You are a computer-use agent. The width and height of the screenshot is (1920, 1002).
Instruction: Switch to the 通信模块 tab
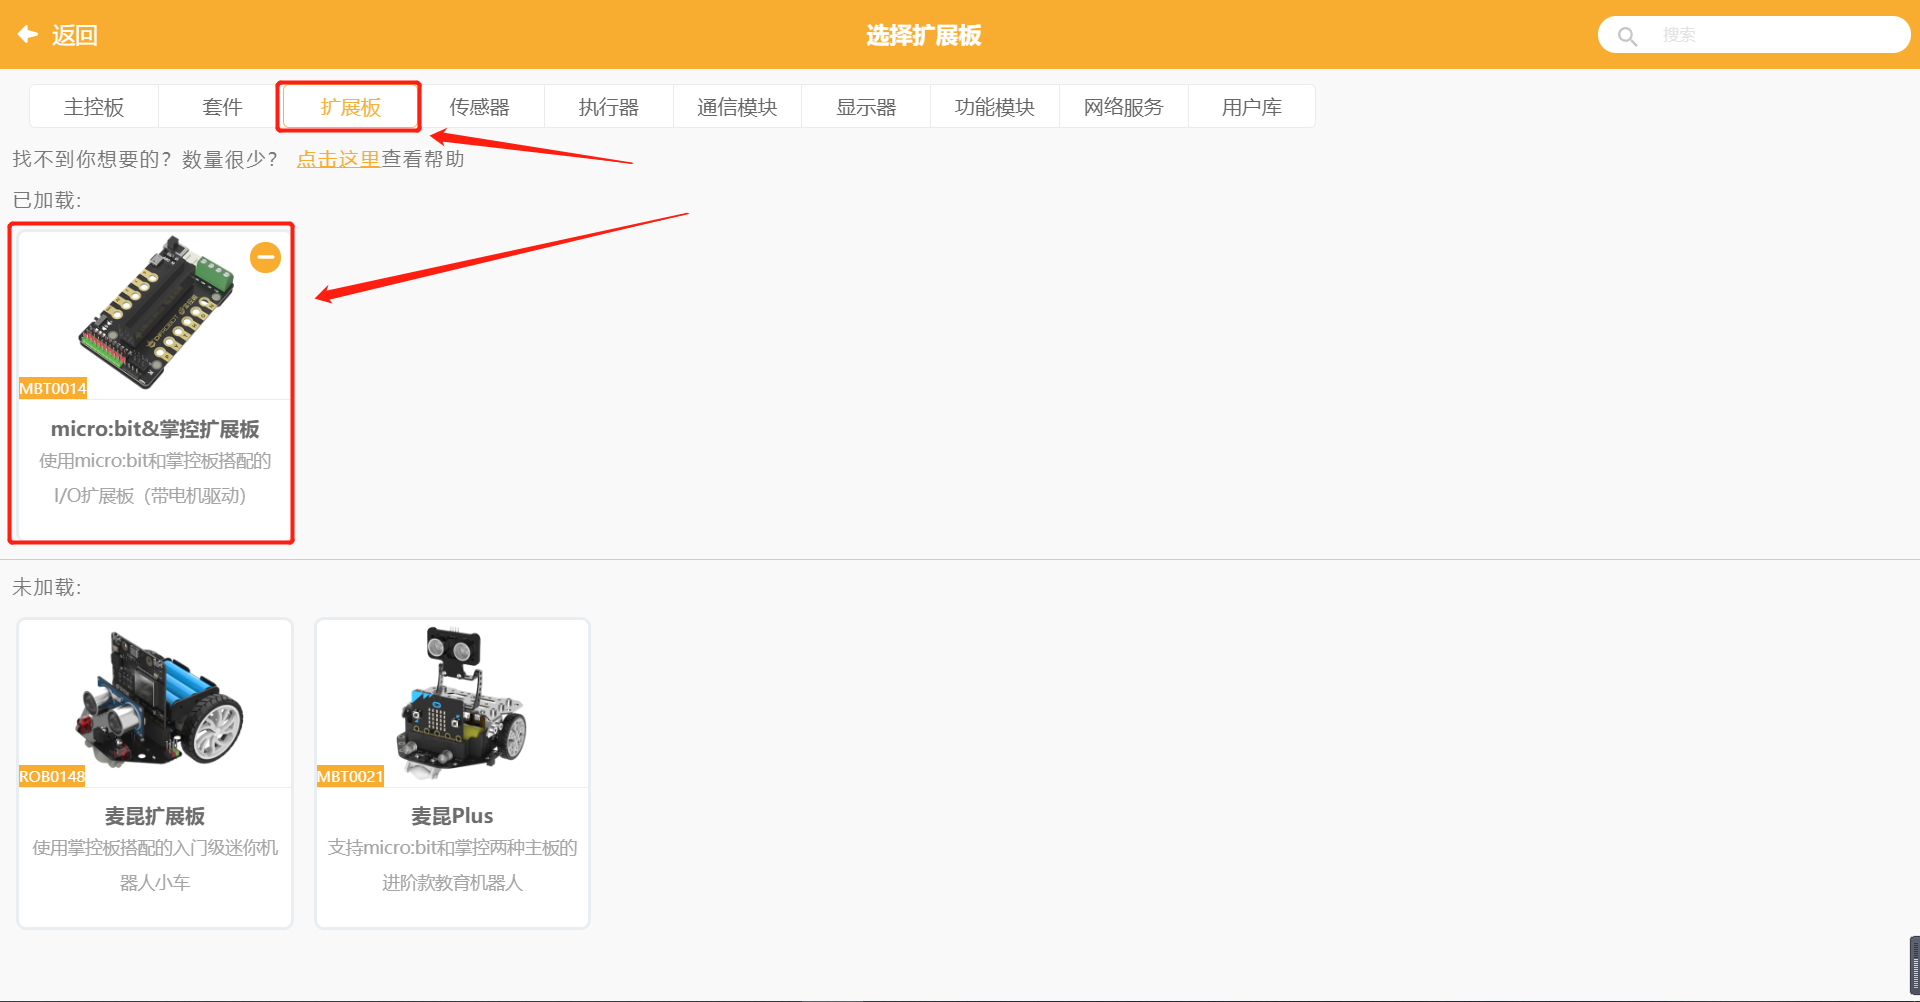pos(737,107)
